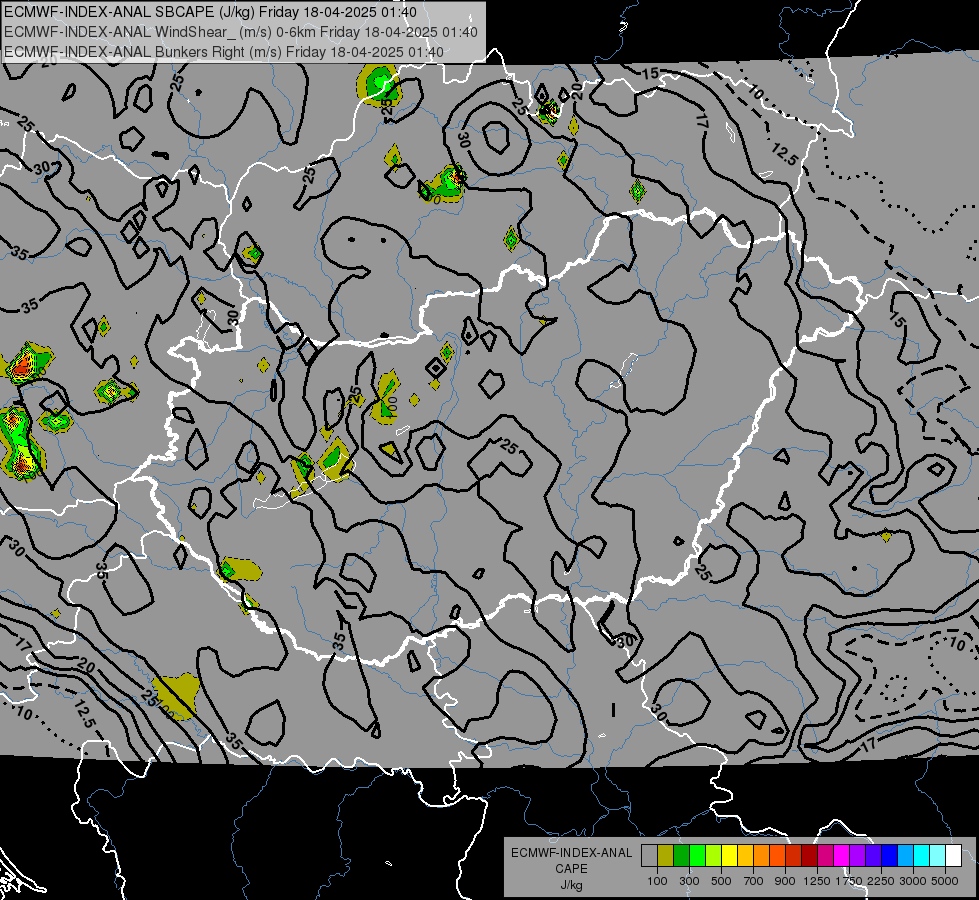
Task: Click the pure yellow legend swatch
Action: click(x=729, y=856)
